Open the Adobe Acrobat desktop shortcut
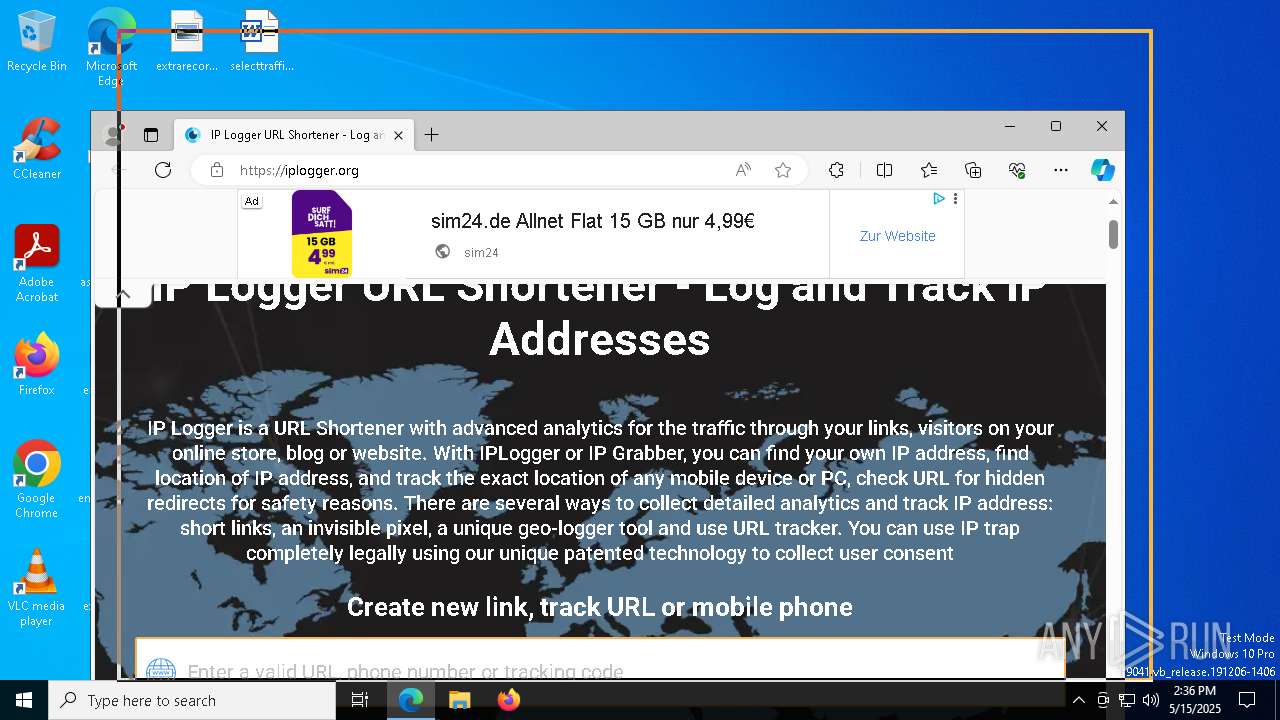Image resolution: width=1280 pixels, height=720 pixels. [37, 264]
